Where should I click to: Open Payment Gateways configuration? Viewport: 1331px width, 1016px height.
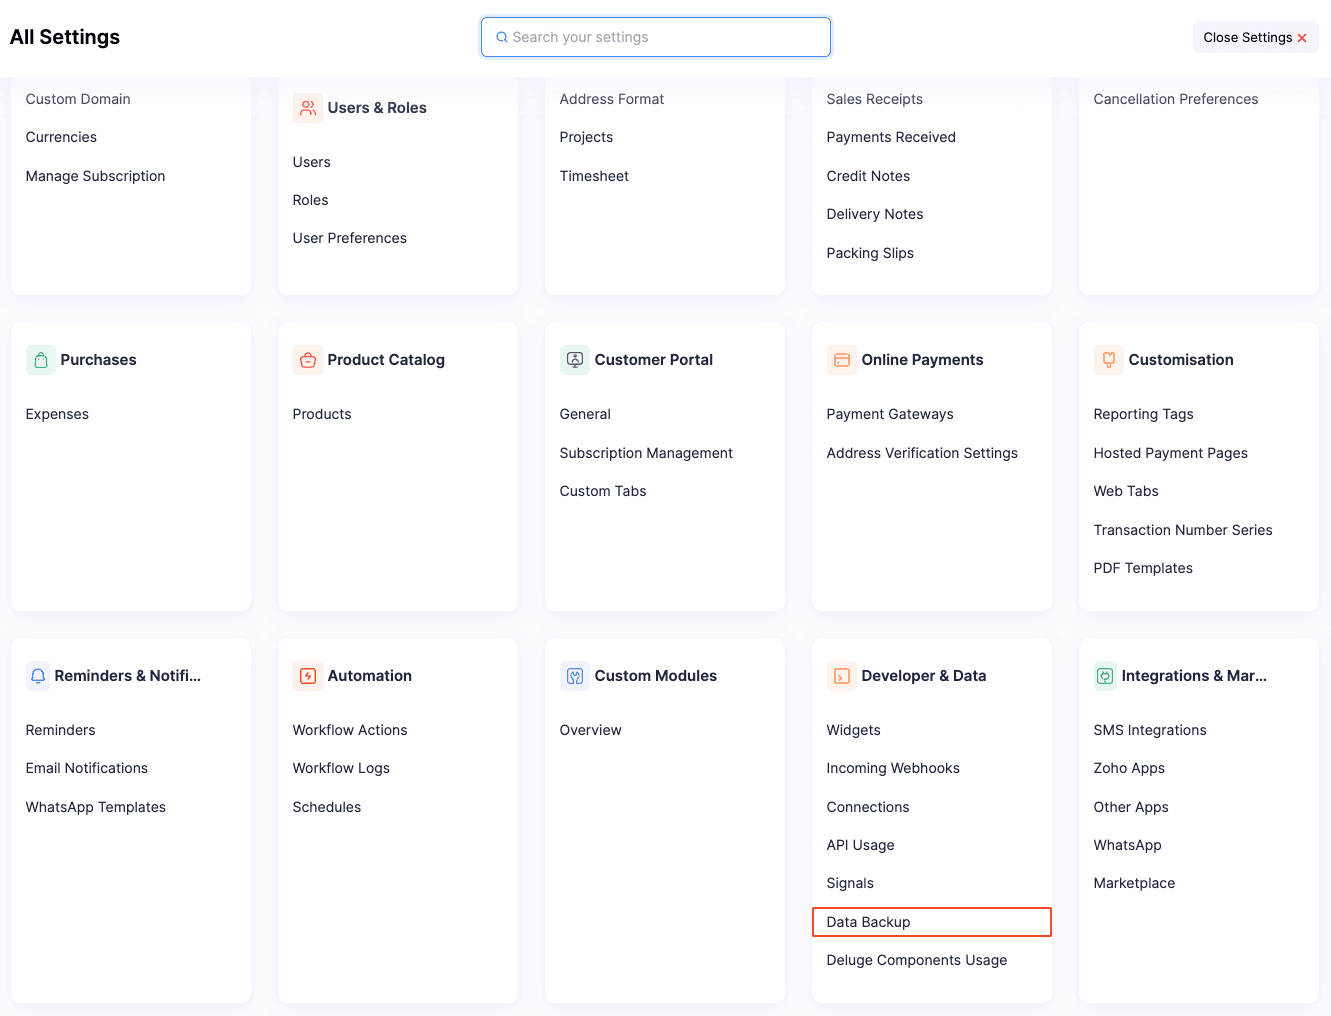point(890,414)
